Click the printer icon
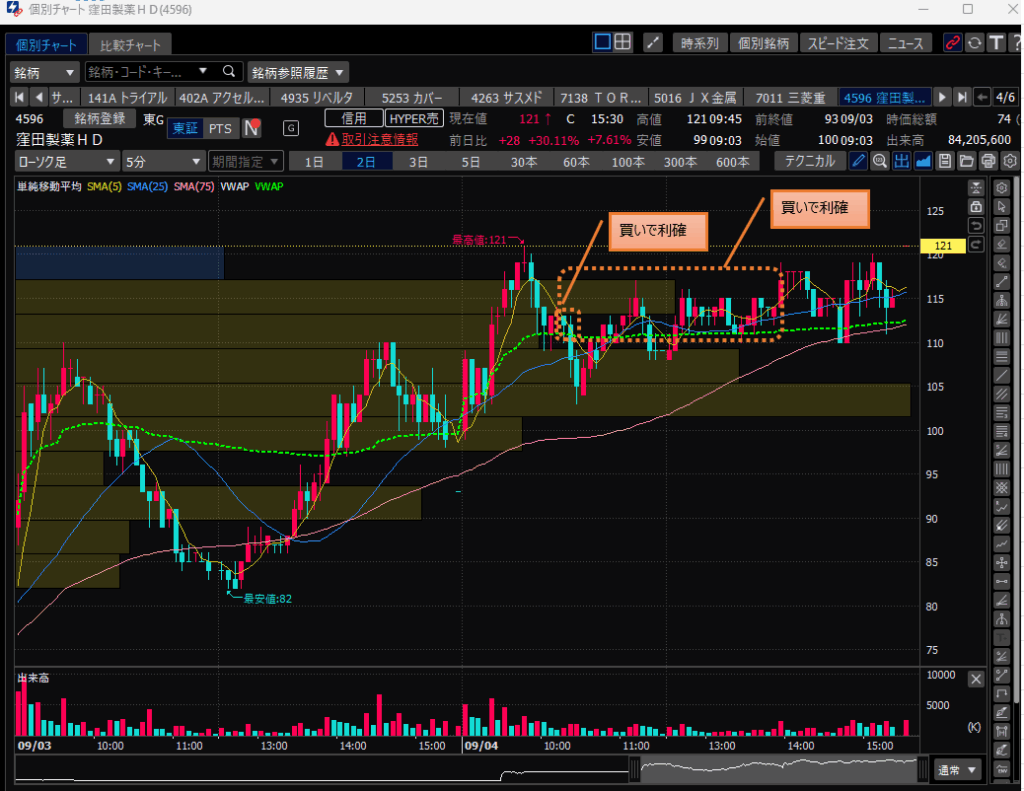Viewport: 1024px width, 791px height. 988,161
